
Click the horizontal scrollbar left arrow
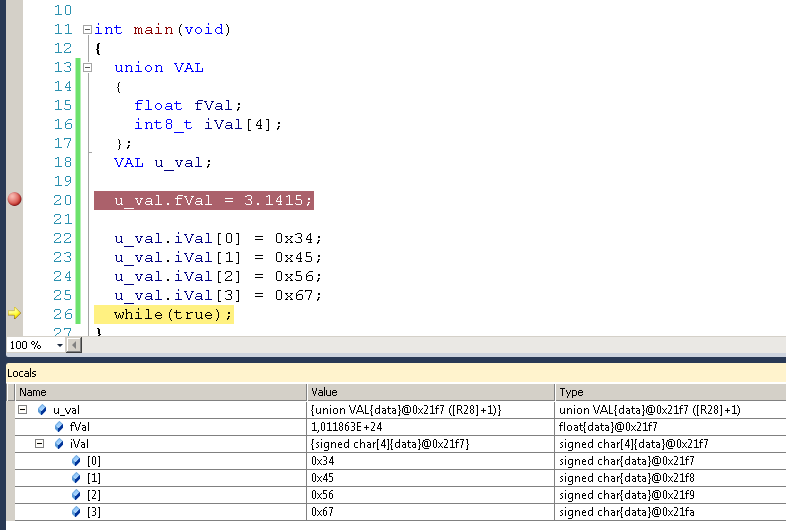[74, 345]
